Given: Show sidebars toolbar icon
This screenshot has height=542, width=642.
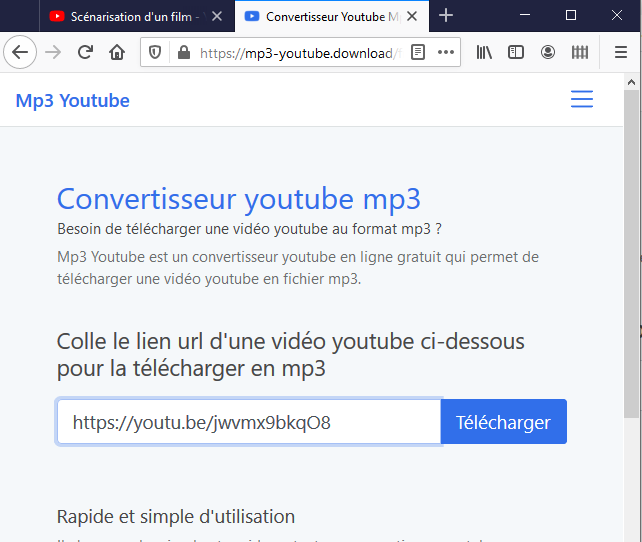Looking at the screenshot, I should [516, 52].
